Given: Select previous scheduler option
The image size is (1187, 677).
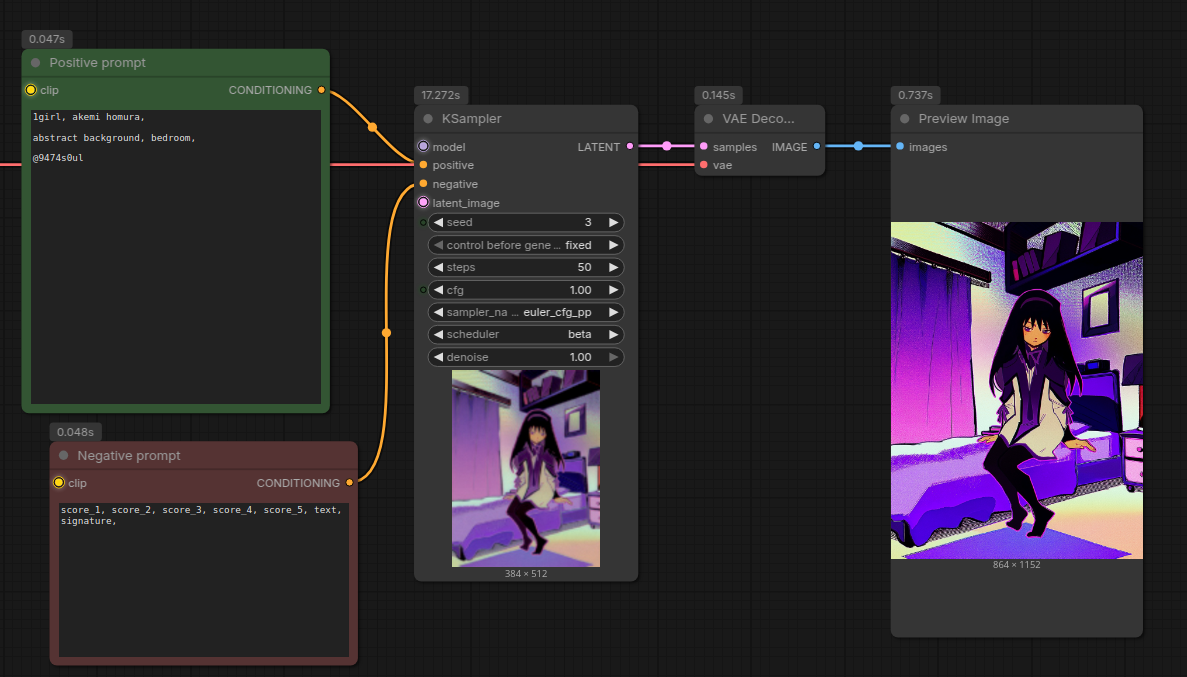Looking at the screenshot, I should pyautogui.click(x=438, y=334).
